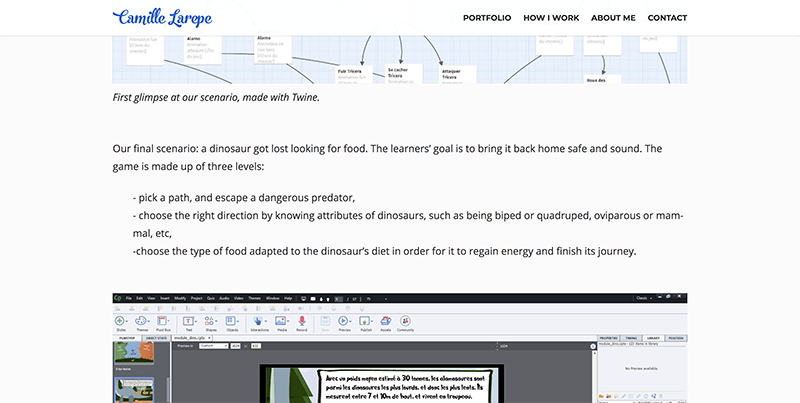Click the Assets icon in Captivate toolbar
800x403 pixels.
click(386, 321)
